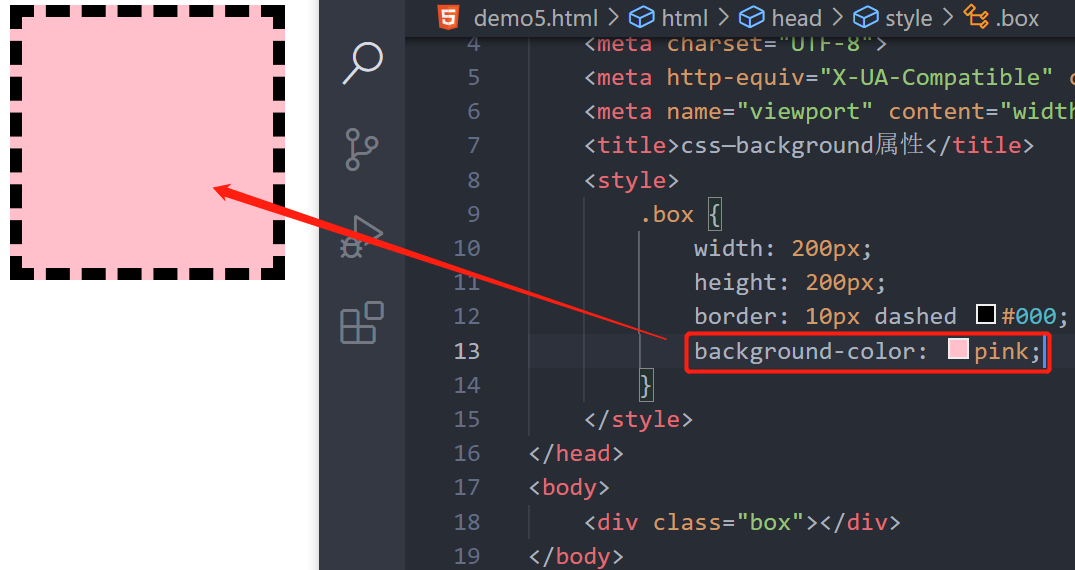Click line number 18 in gutter
Screen dimensions: 1075x570
coord(467,522)
